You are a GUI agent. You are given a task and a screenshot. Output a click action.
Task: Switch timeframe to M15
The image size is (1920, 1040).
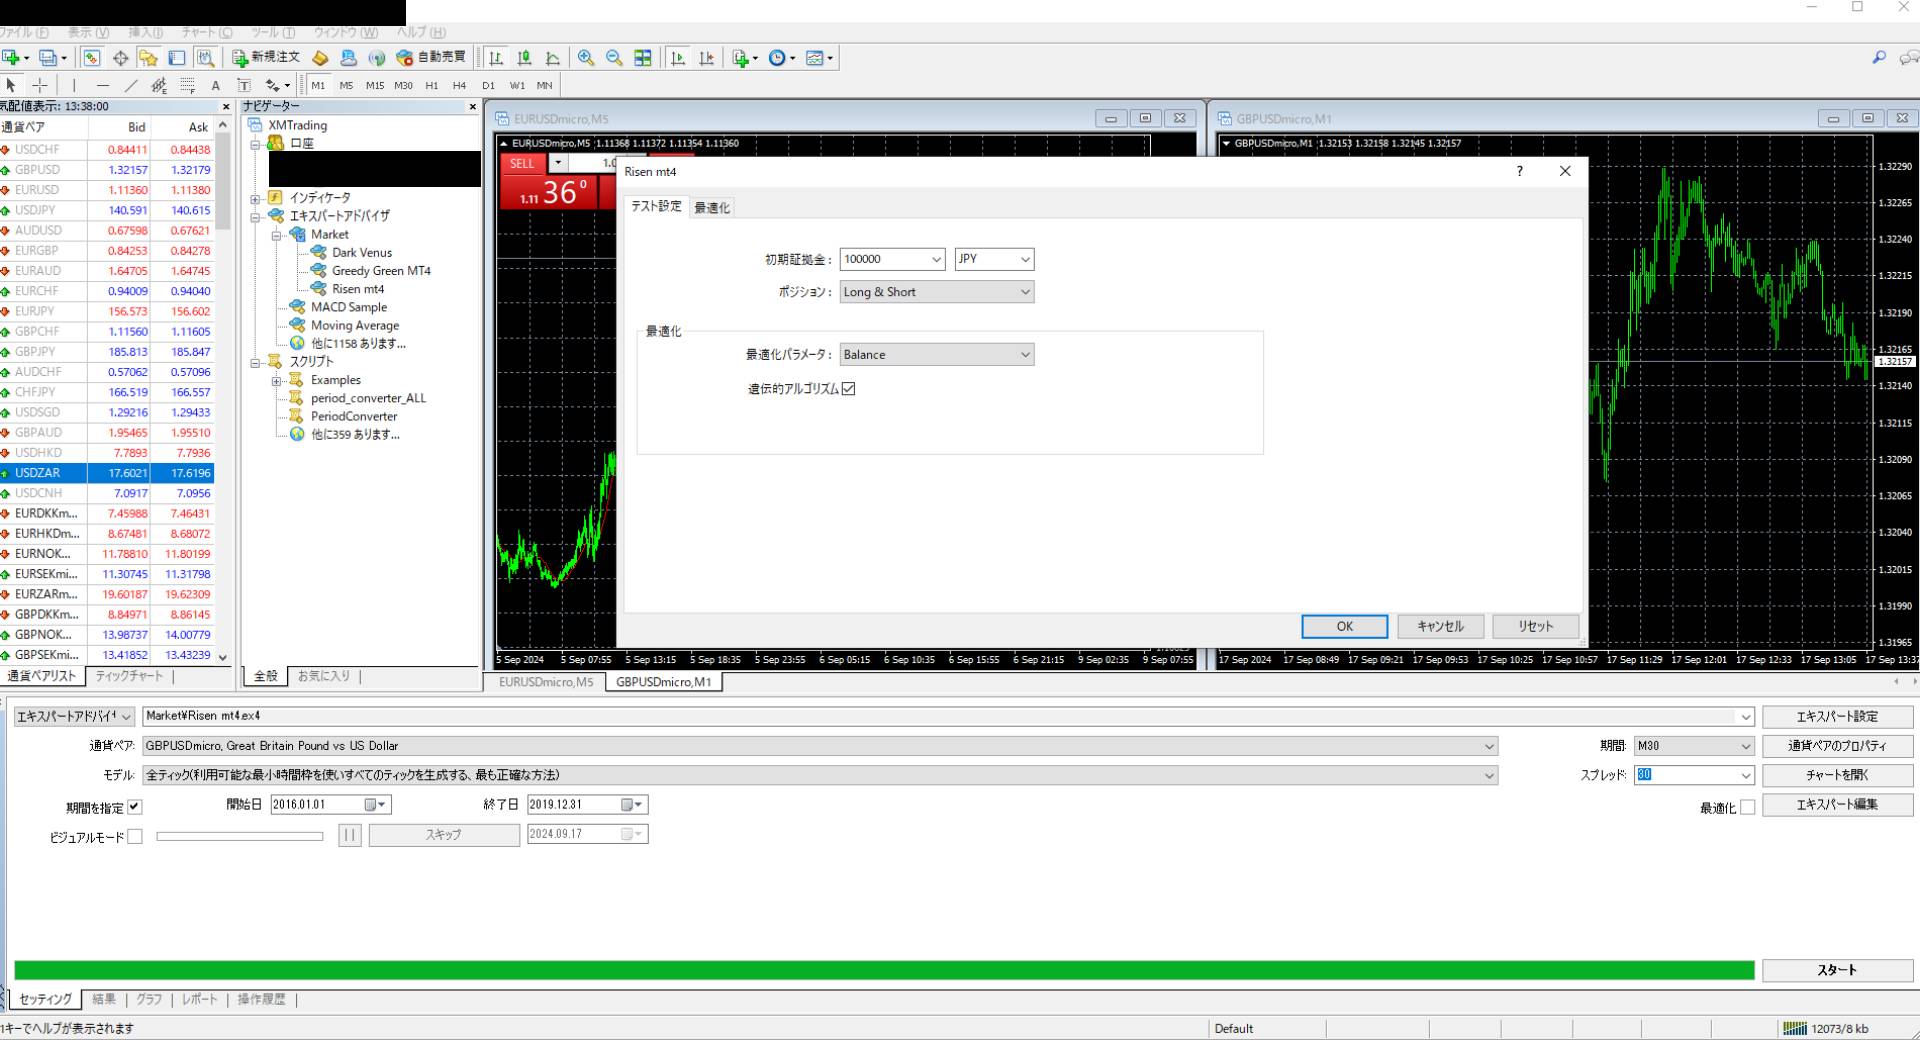pos(375,85)
